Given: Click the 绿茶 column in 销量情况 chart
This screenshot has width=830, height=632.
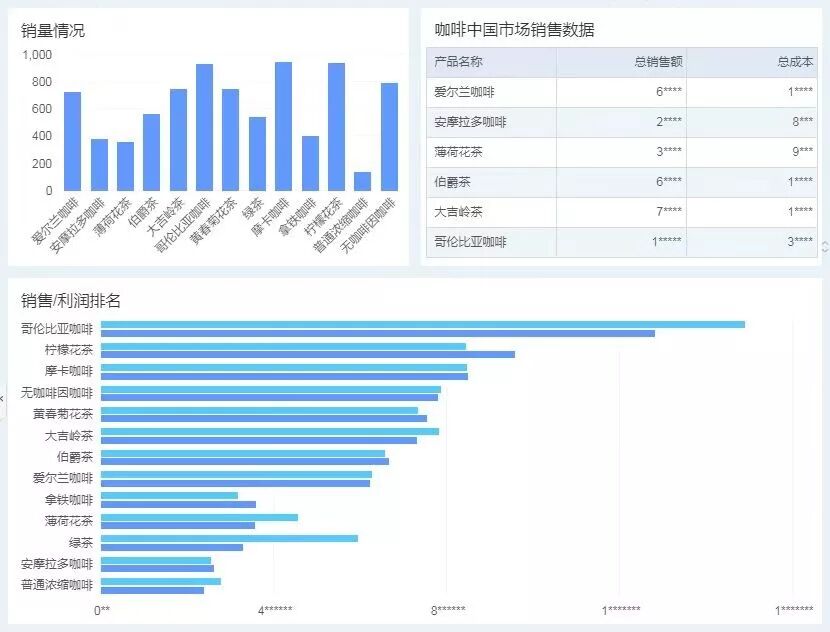Looking at the screenshot, I should click(257, 154).
